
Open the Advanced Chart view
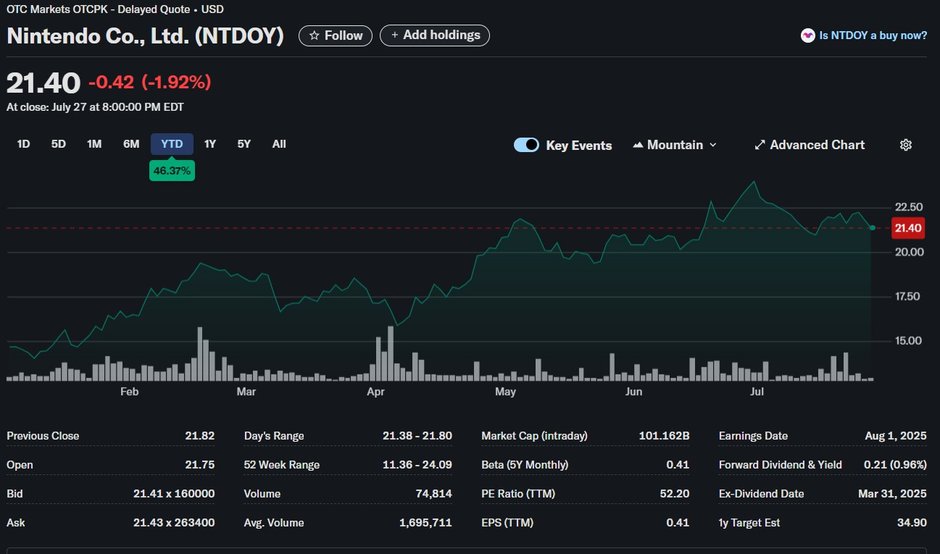[x=809, y=145]
